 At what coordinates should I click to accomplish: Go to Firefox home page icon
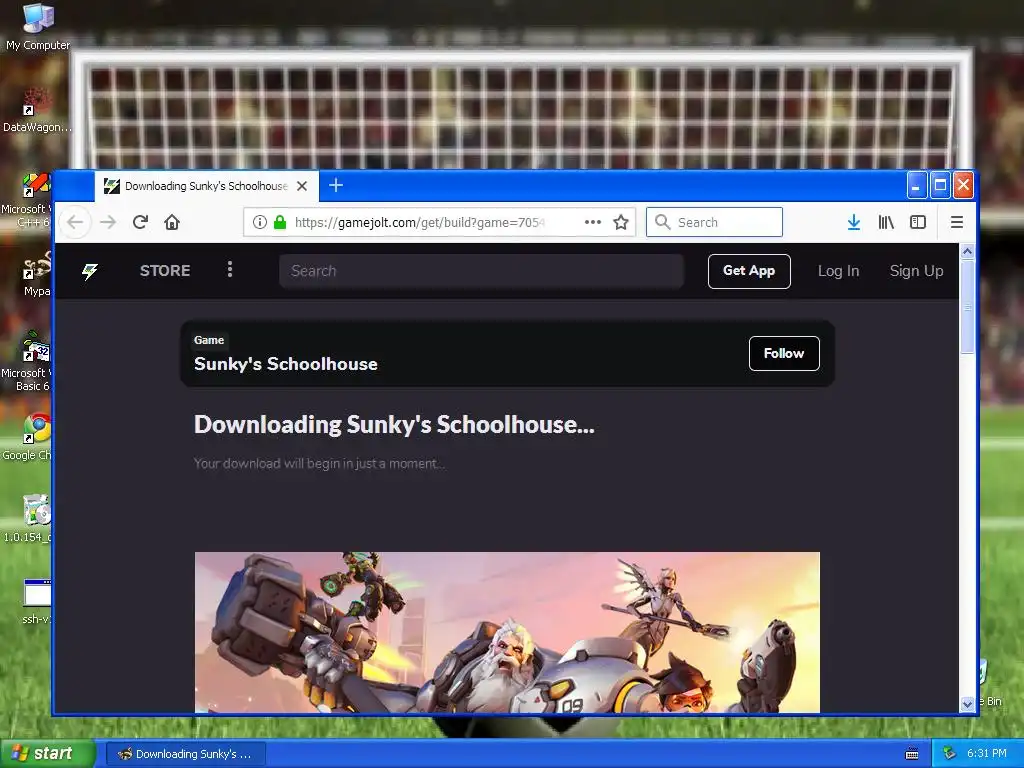click(172, 223)
